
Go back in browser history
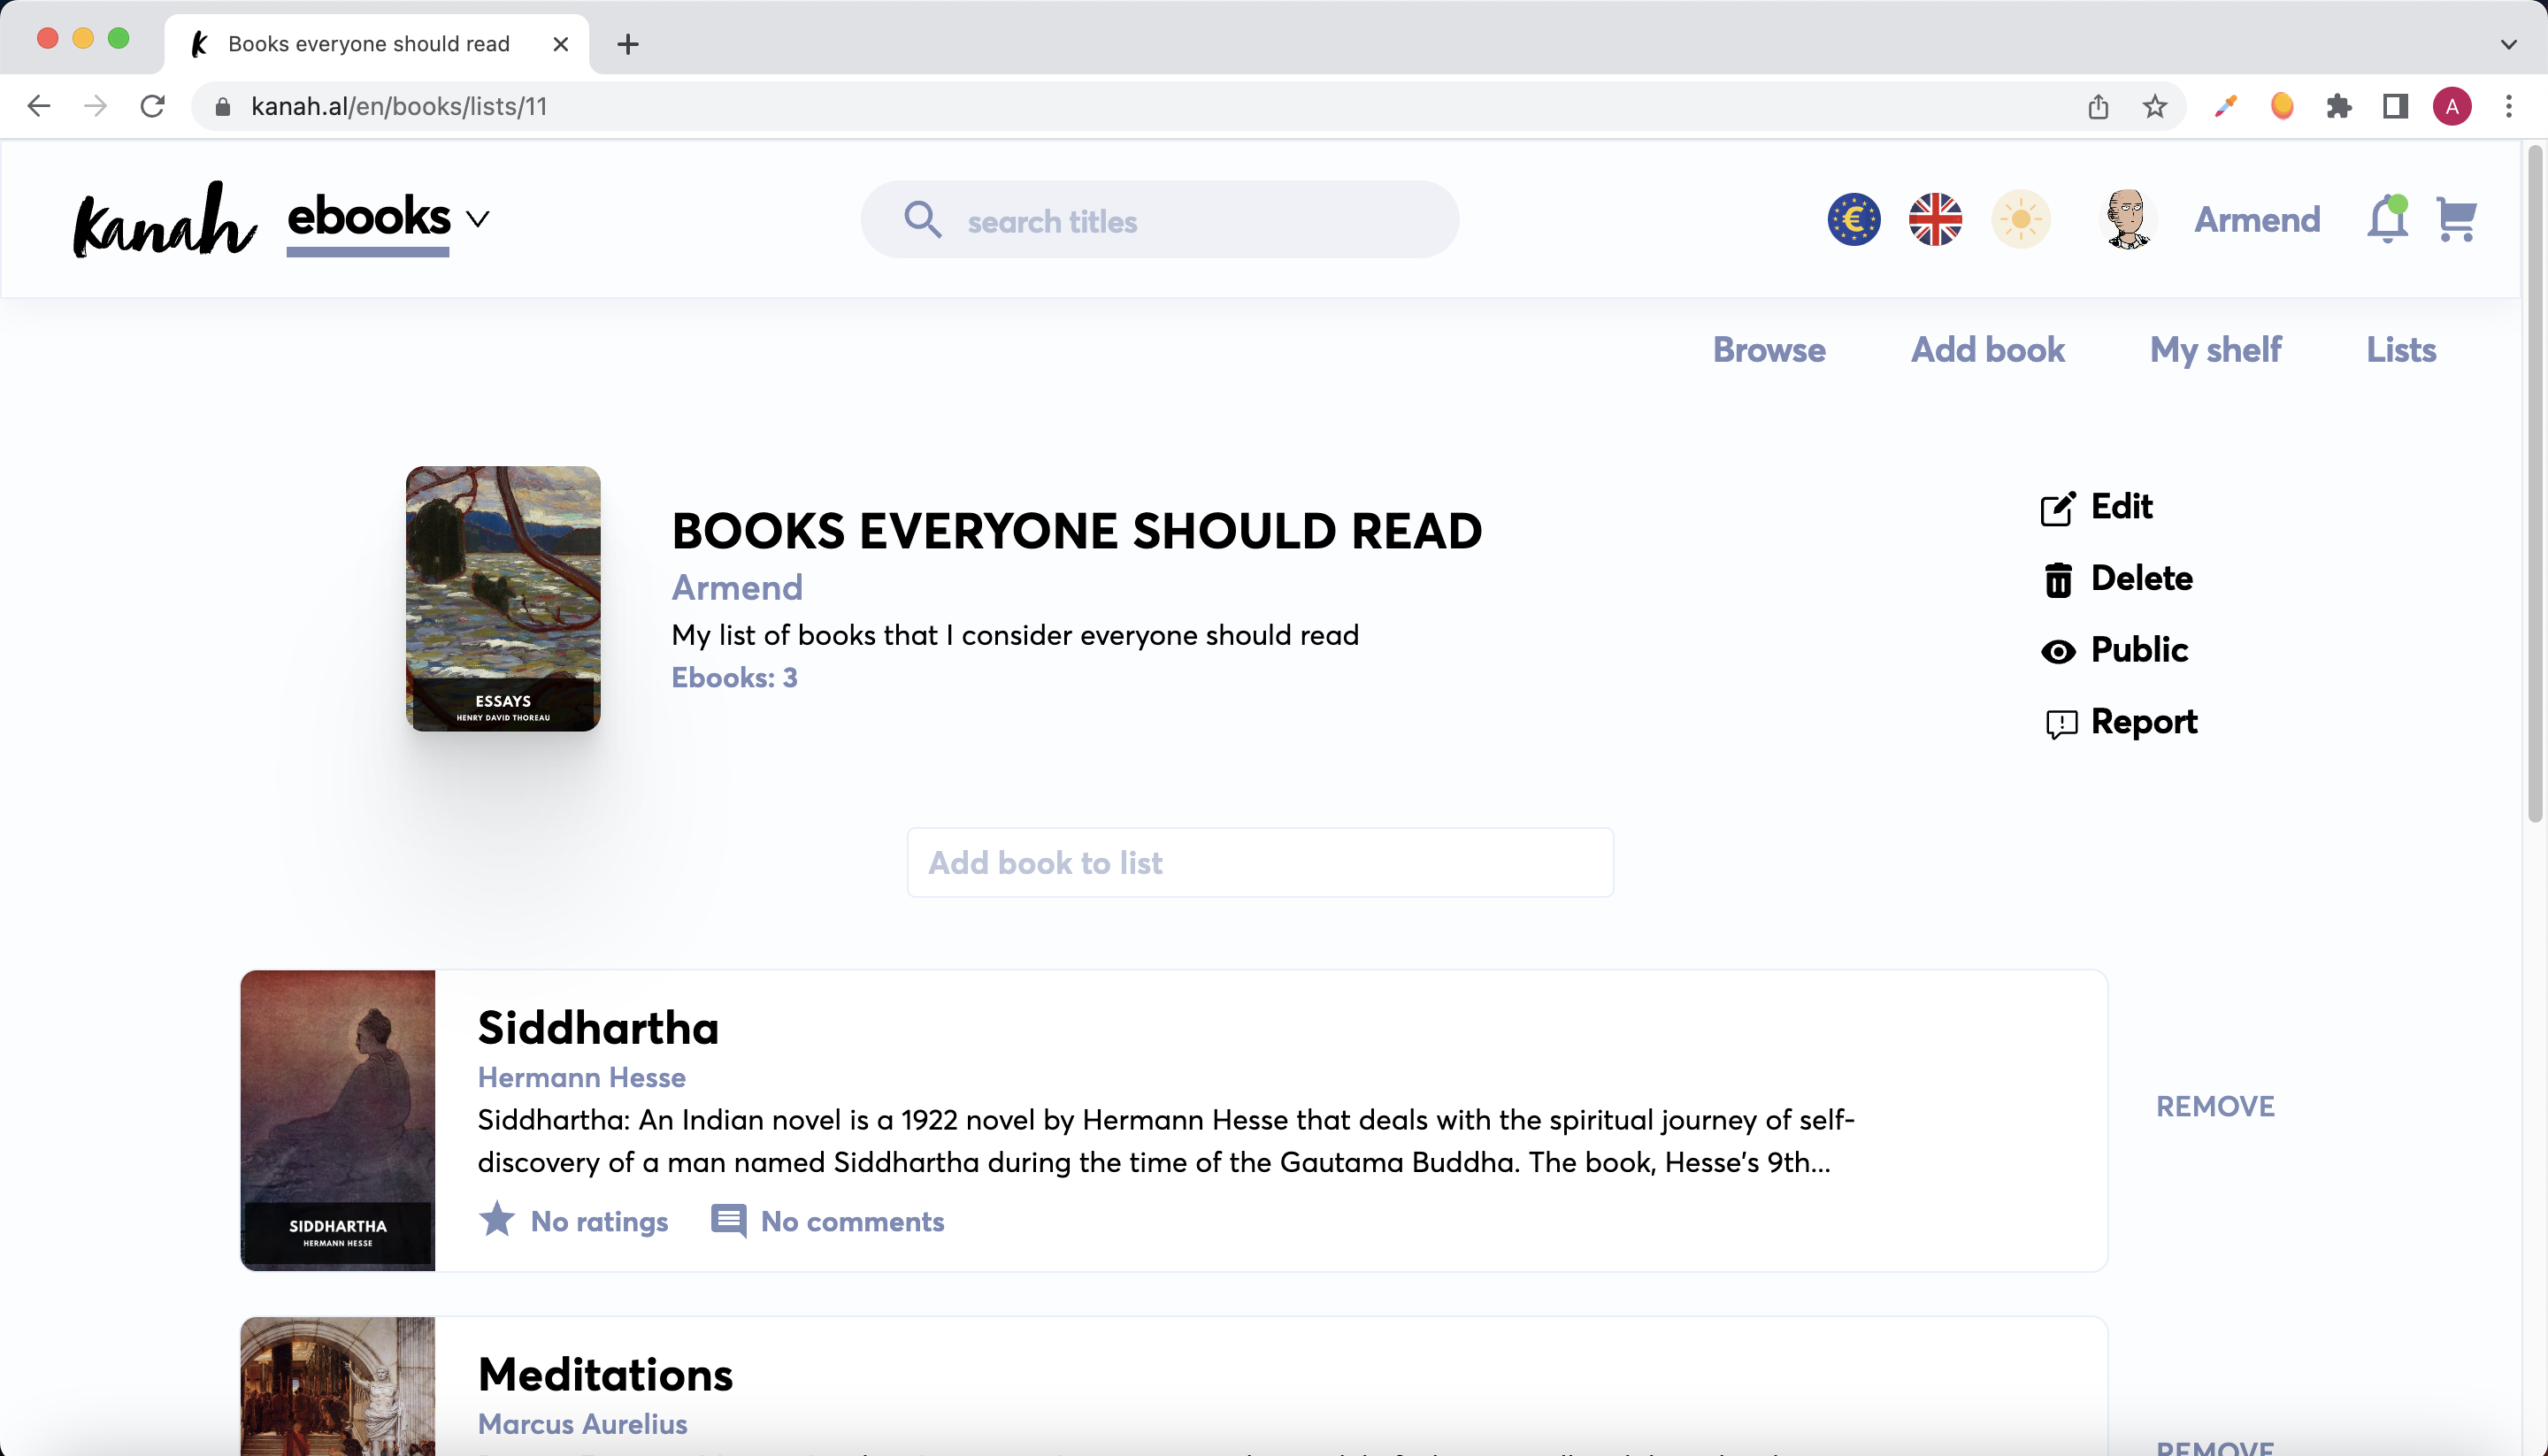tap(38, 106)
